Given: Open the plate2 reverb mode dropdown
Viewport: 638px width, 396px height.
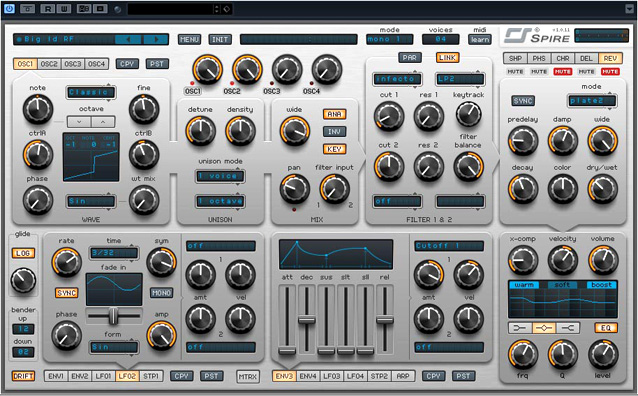Looking at the screenshot, I should click(x=592, y=101).
